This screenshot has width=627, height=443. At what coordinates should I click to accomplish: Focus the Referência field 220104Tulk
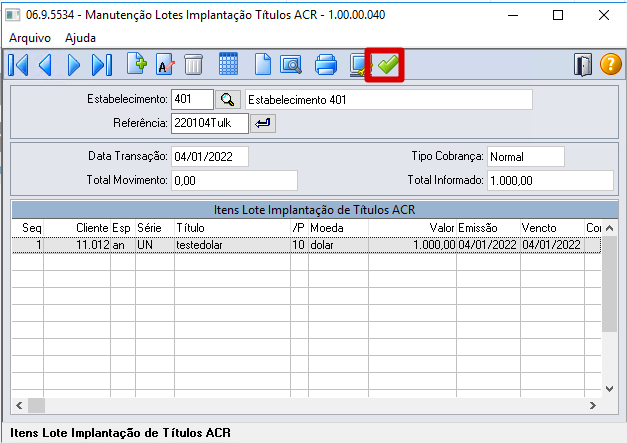coord(210,123)
